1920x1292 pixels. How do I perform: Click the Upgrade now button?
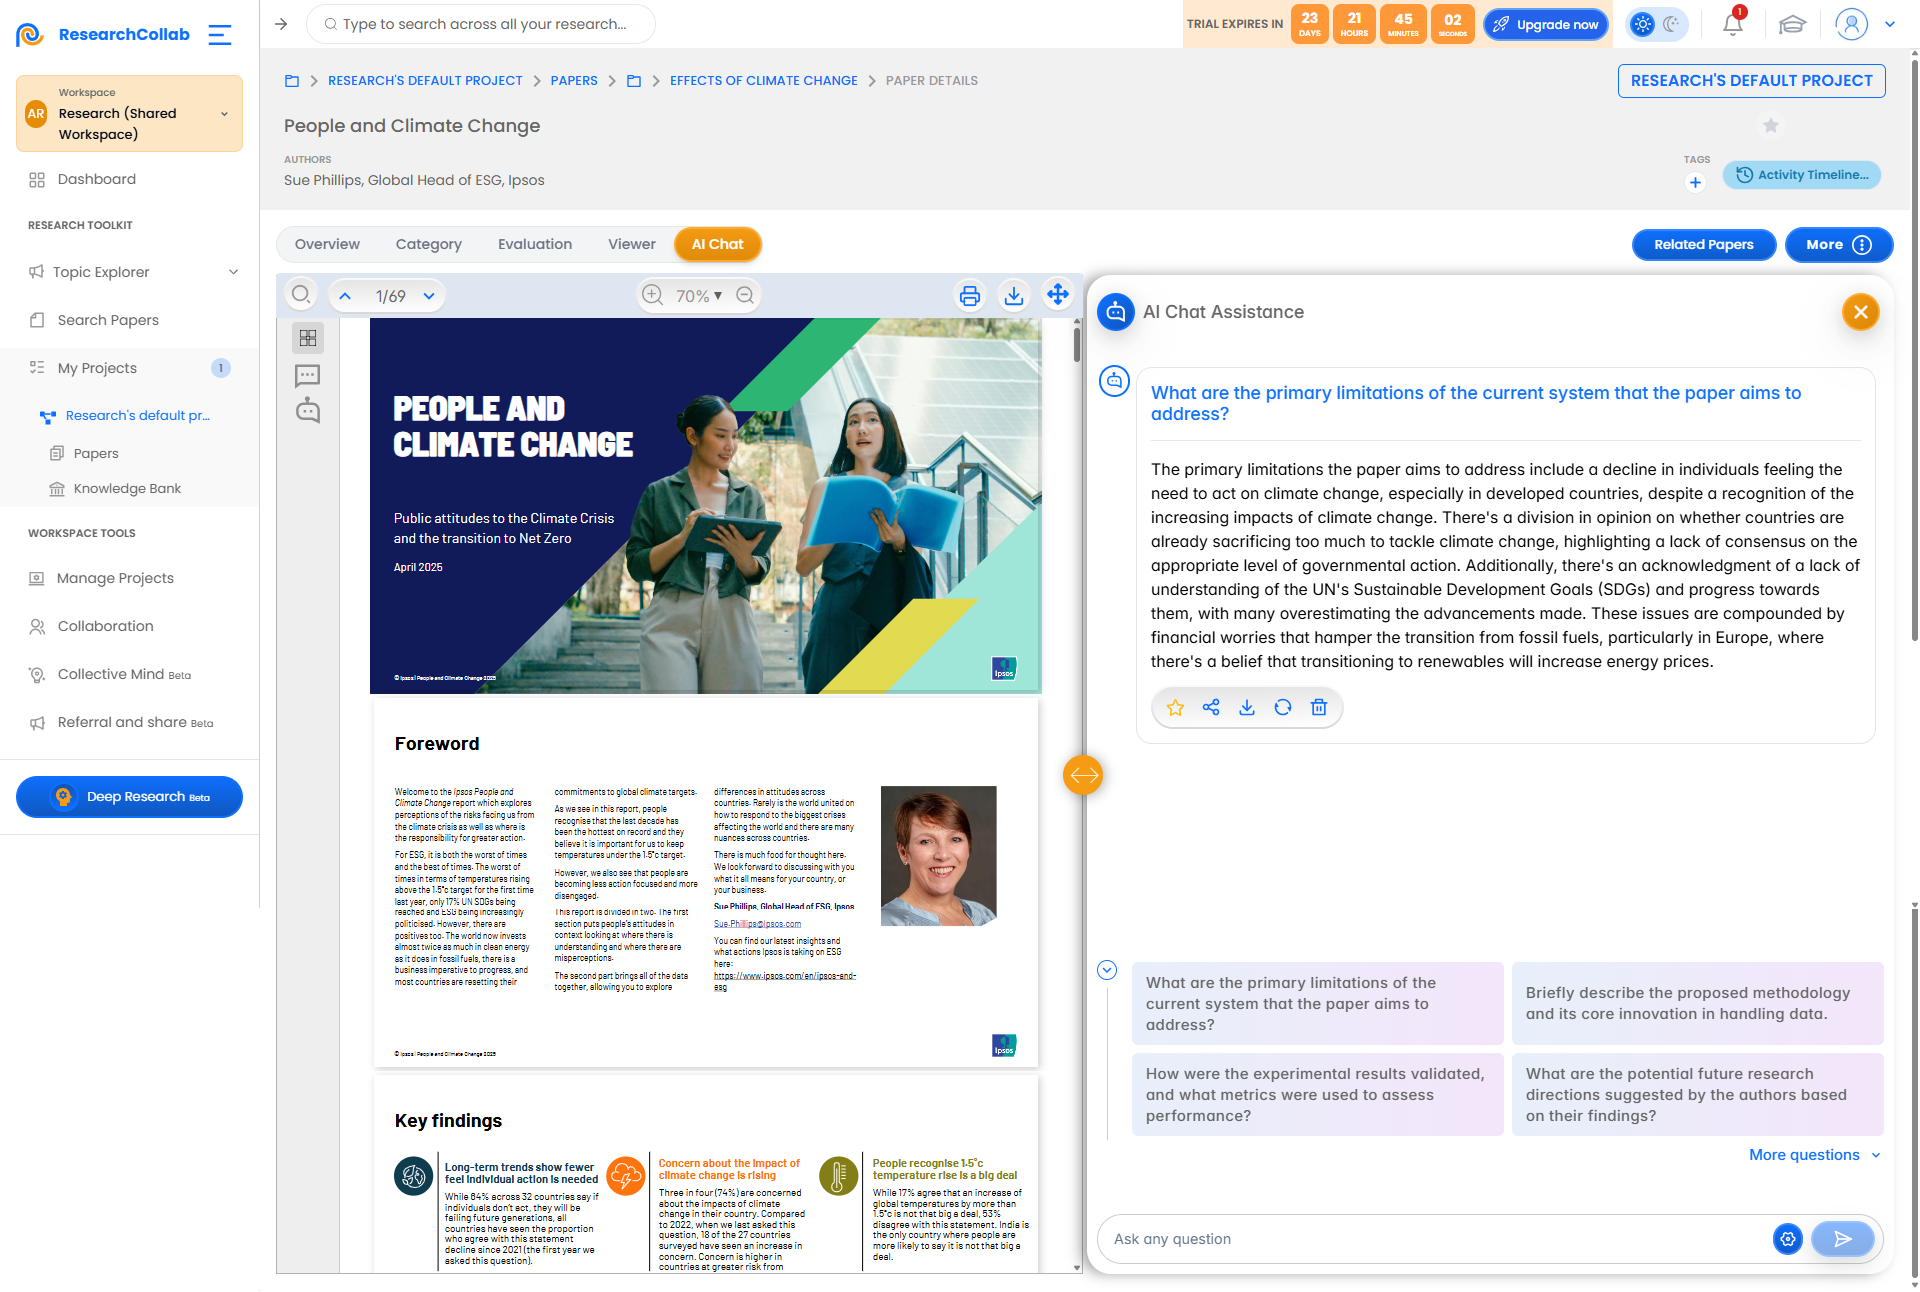(1546, 24)
